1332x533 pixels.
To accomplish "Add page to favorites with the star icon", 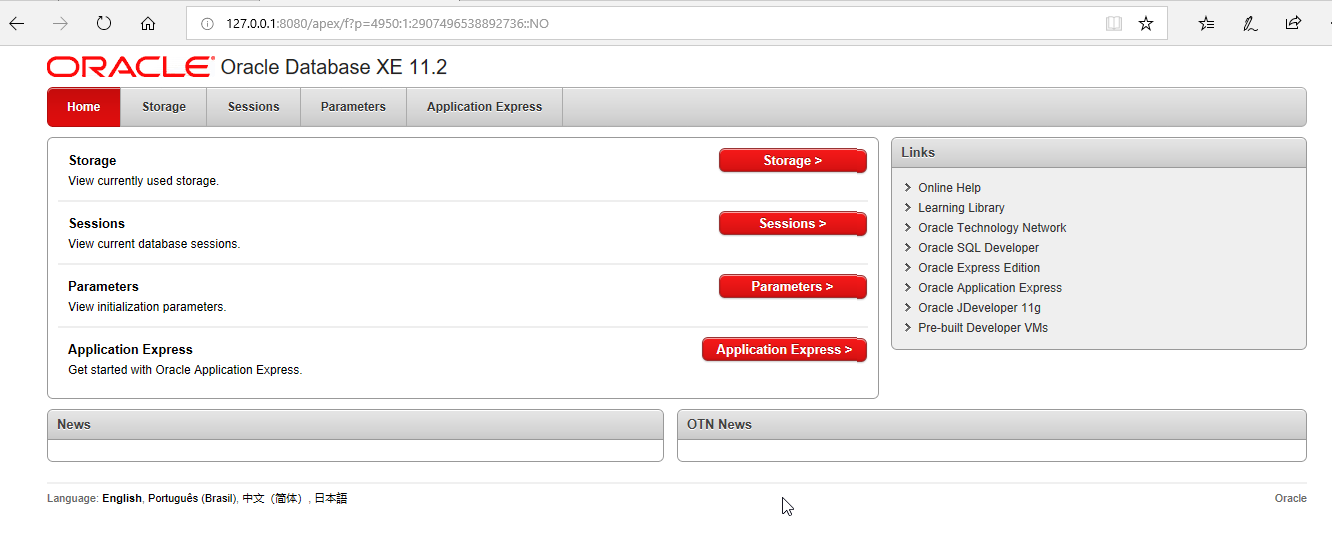I will click(1146, 23).
